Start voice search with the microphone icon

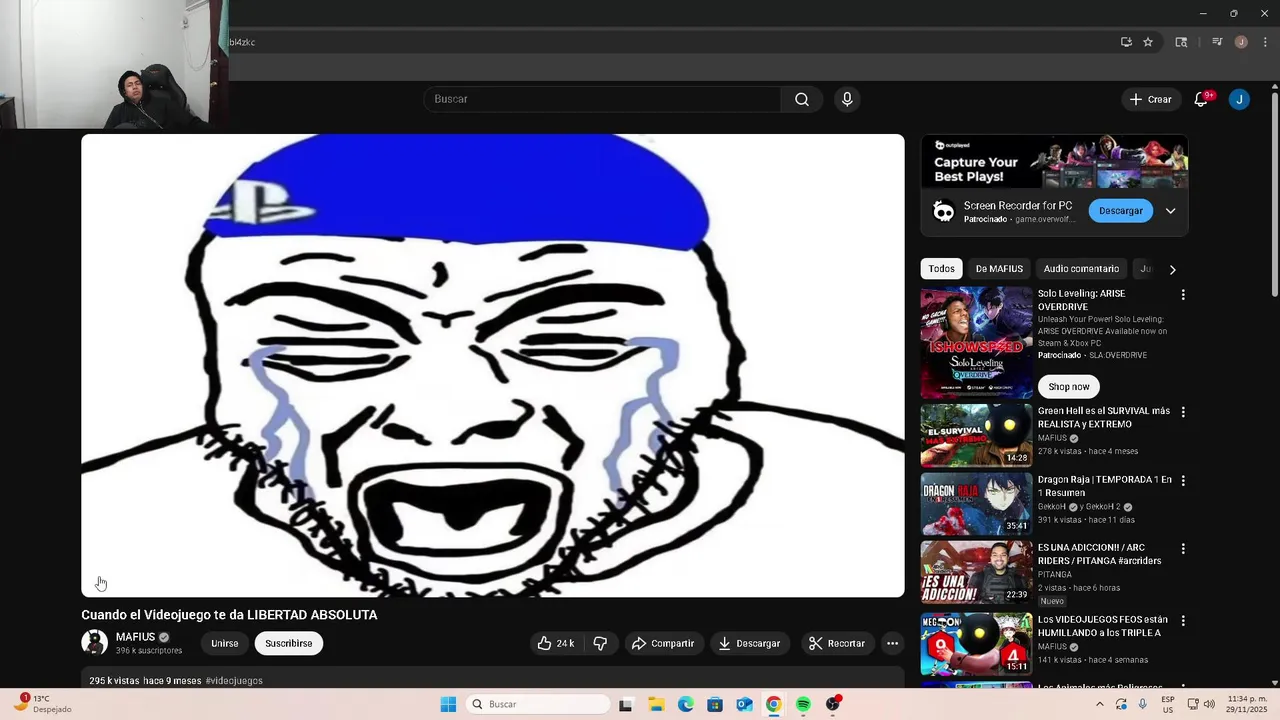[847, 99]
